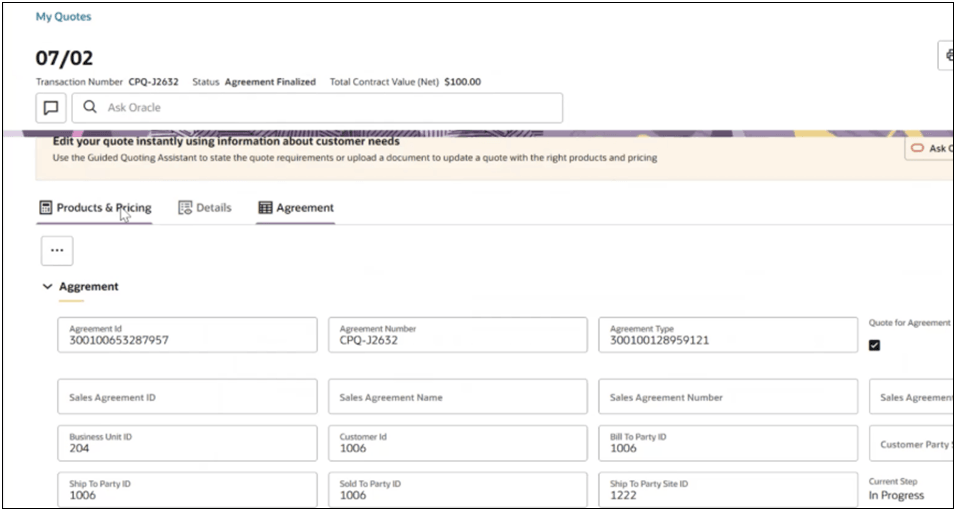The image size is (956, 511).
Task: Click the Ship To Party ID field
Action: pyautogui.click(x=187, y=490)
